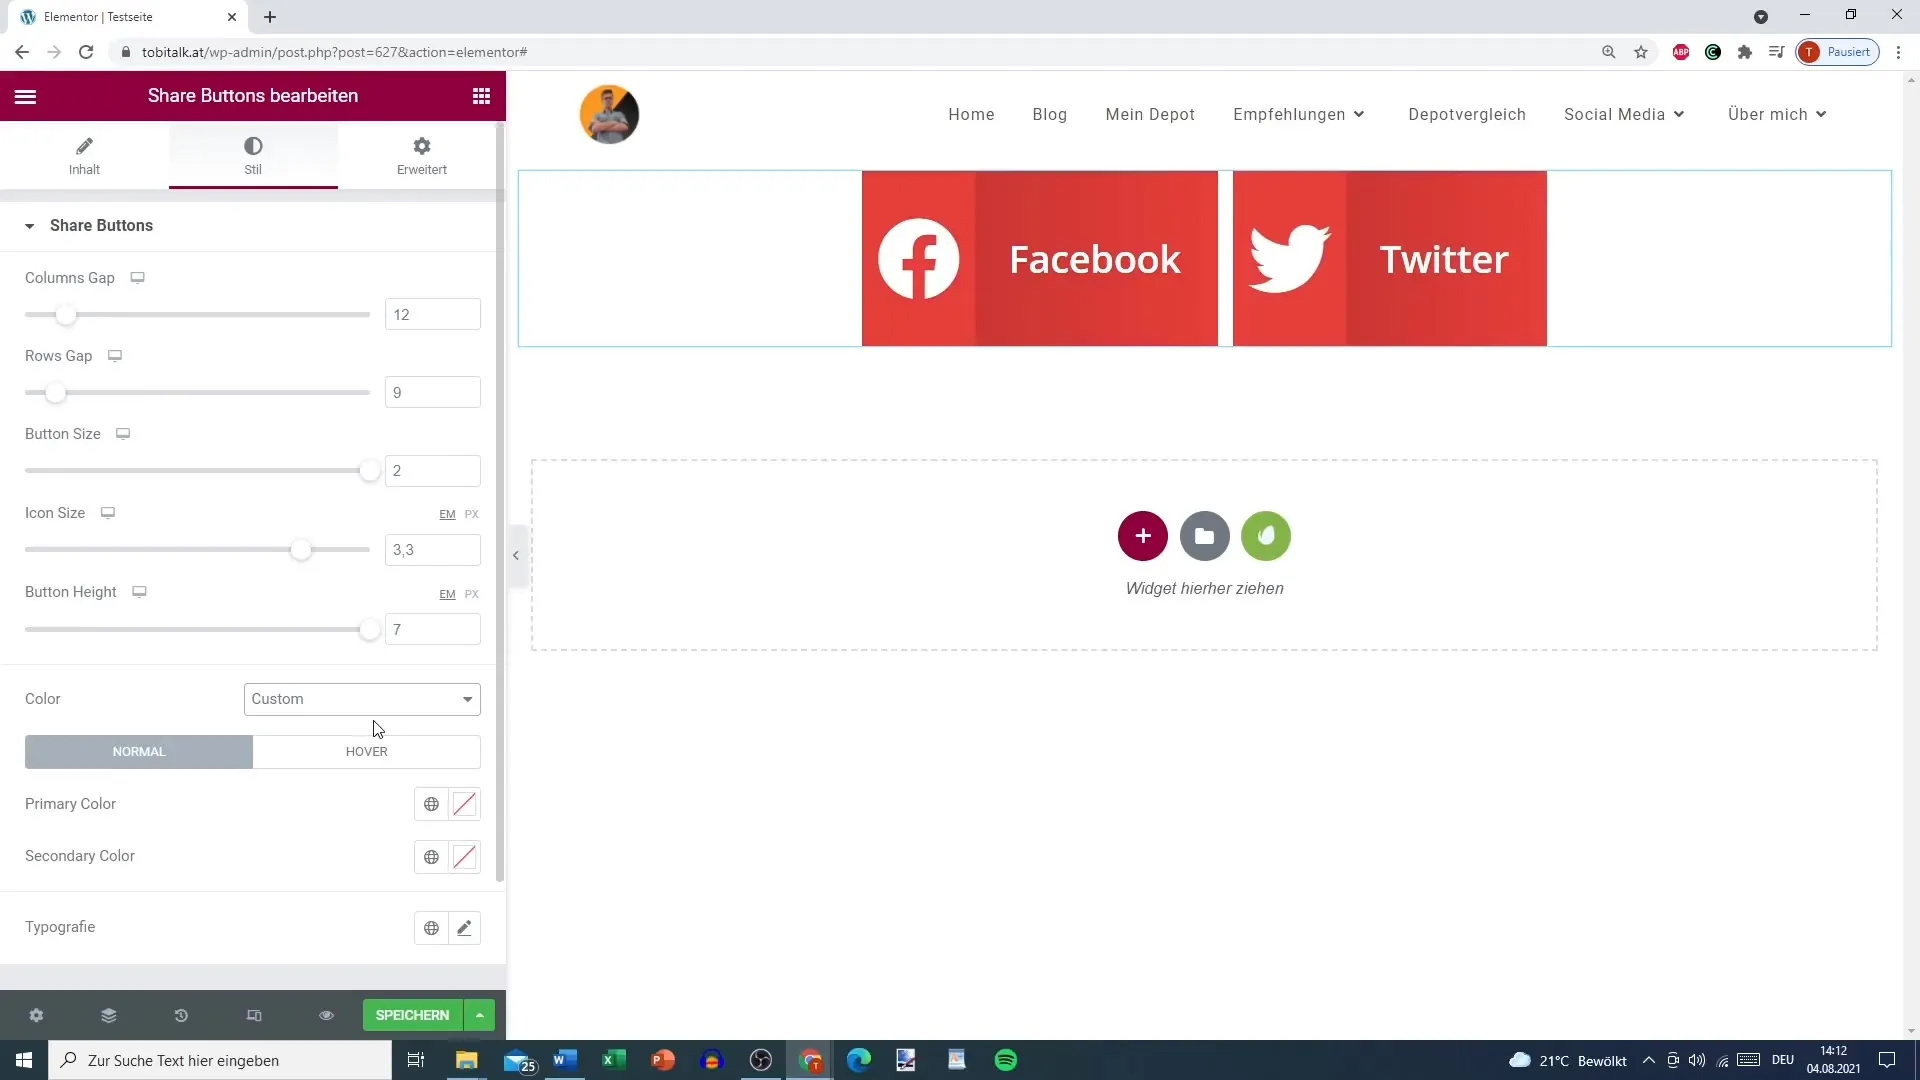Image resolution: width=1920 pixels, height=1080 pixels.
Task: Add new section with plus button
Action: click(1143, 536)
